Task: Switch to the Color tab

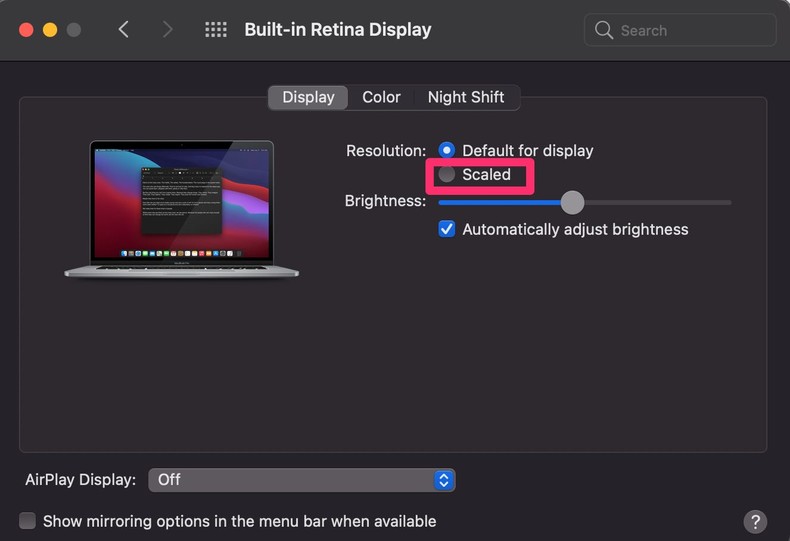Action: (x=381, y=97)
